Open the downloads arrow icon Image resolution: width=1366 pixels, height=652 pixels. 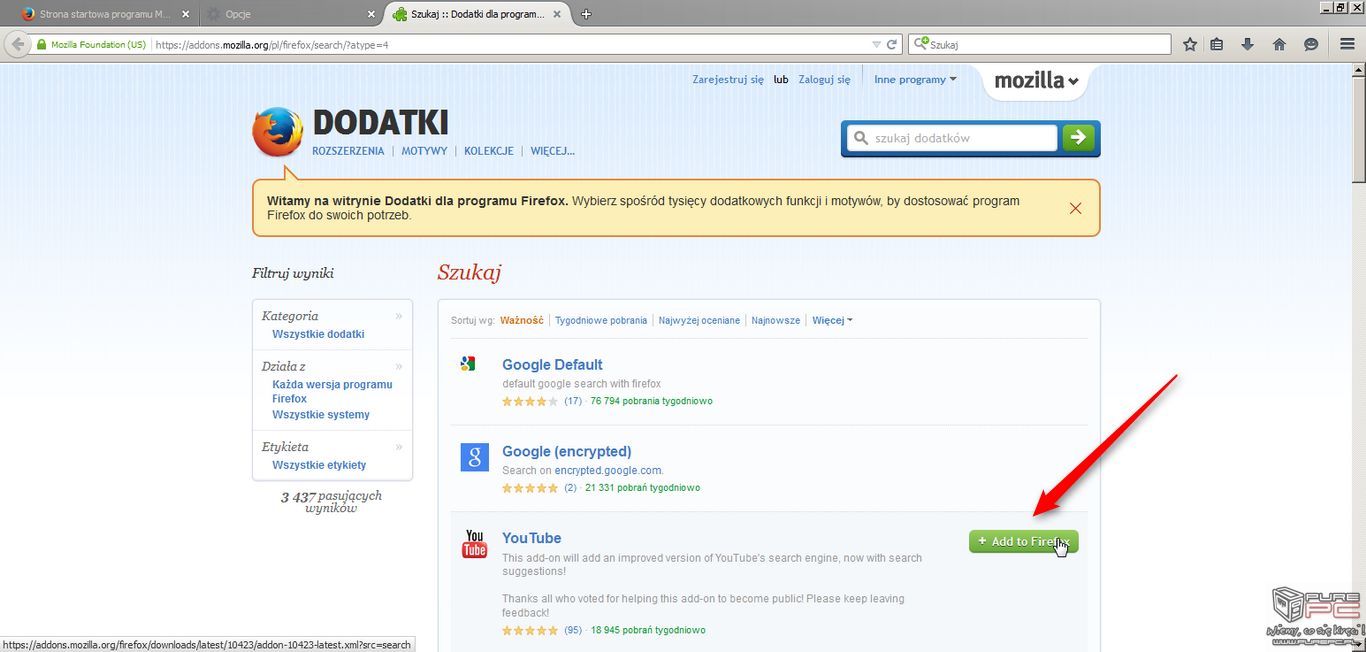pyautogui.click(x=1248, y=44)
